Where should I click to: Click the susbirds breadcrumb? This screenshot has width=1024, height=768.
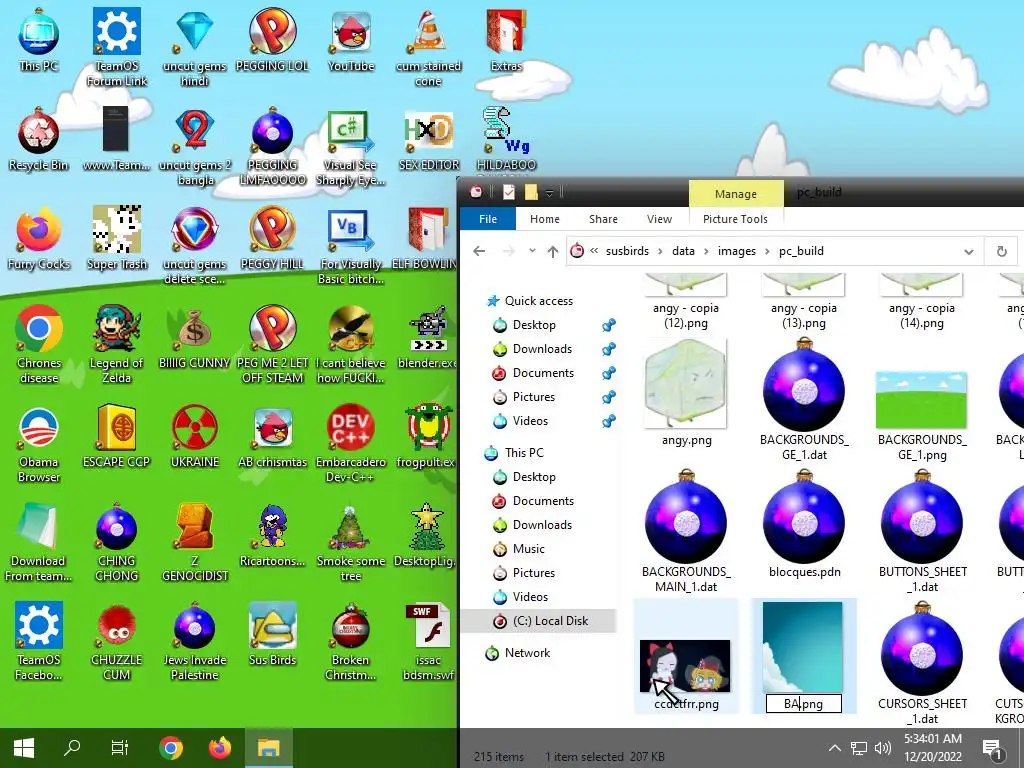point(627,251)
